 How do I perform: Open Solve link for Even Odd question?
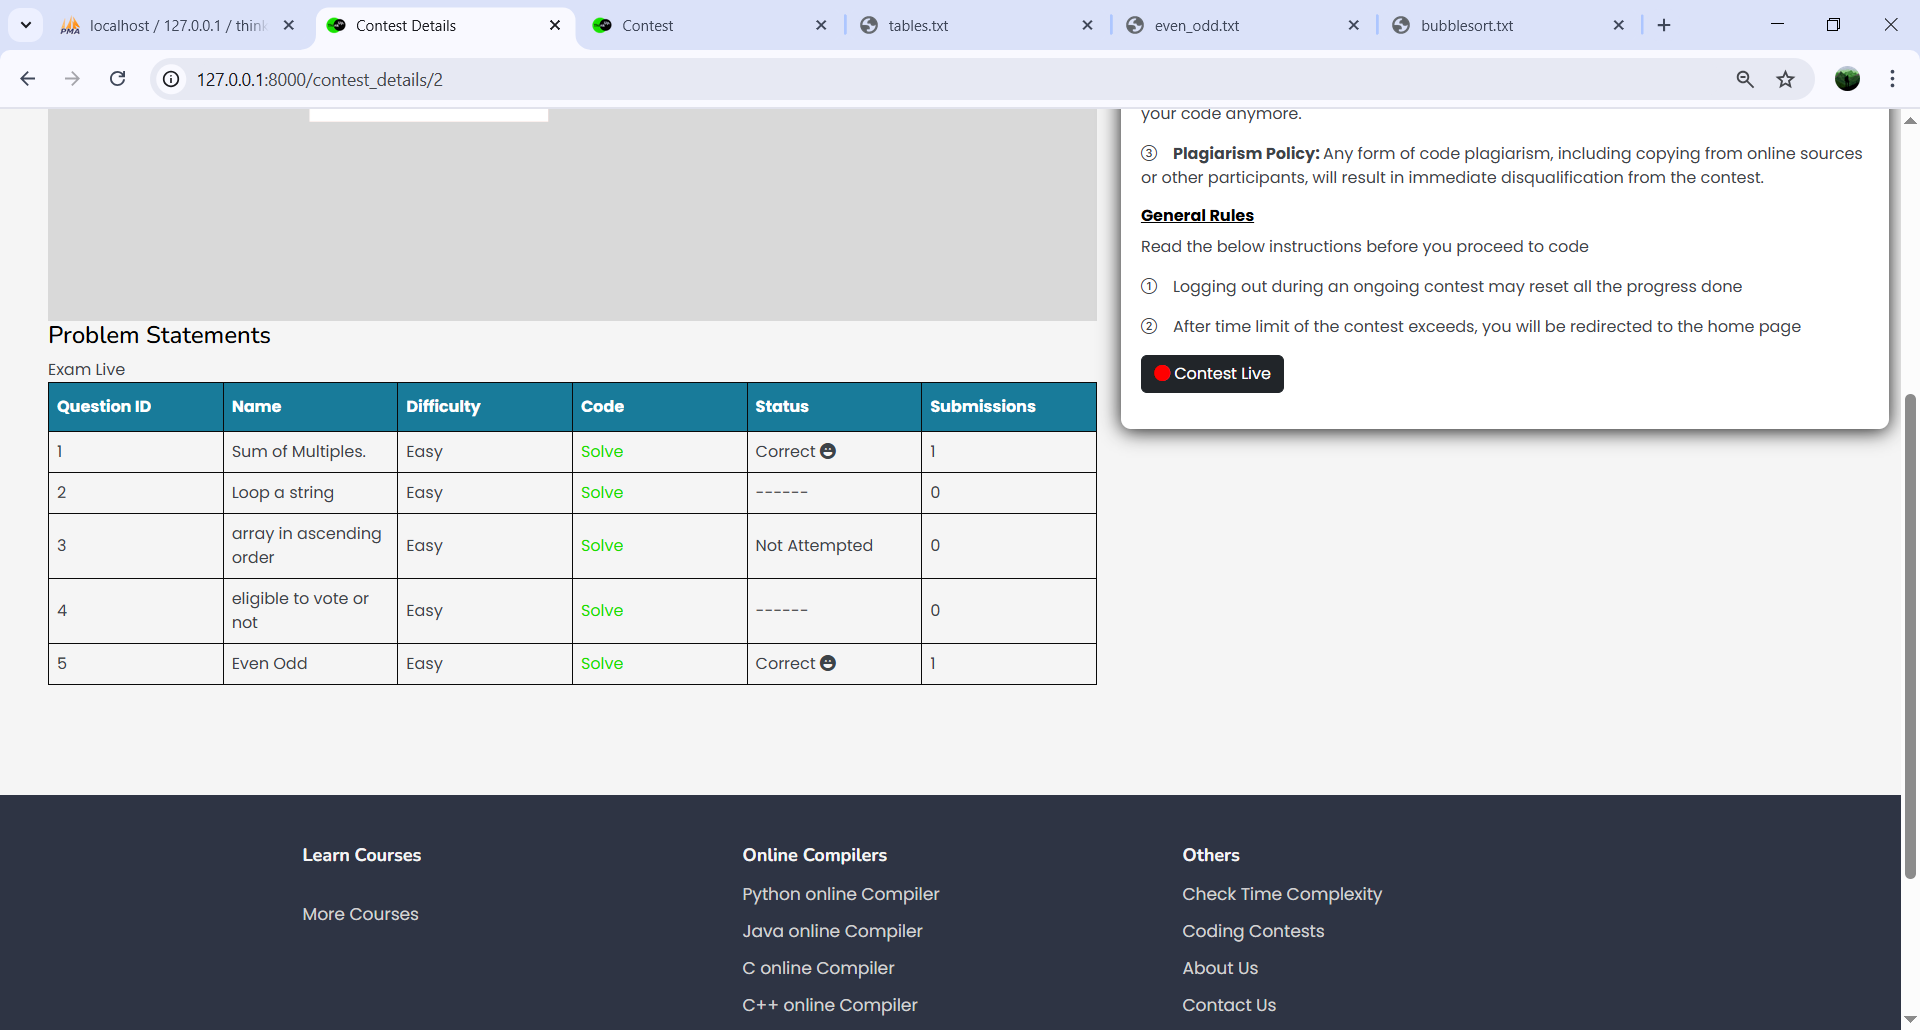click(602, 664)
